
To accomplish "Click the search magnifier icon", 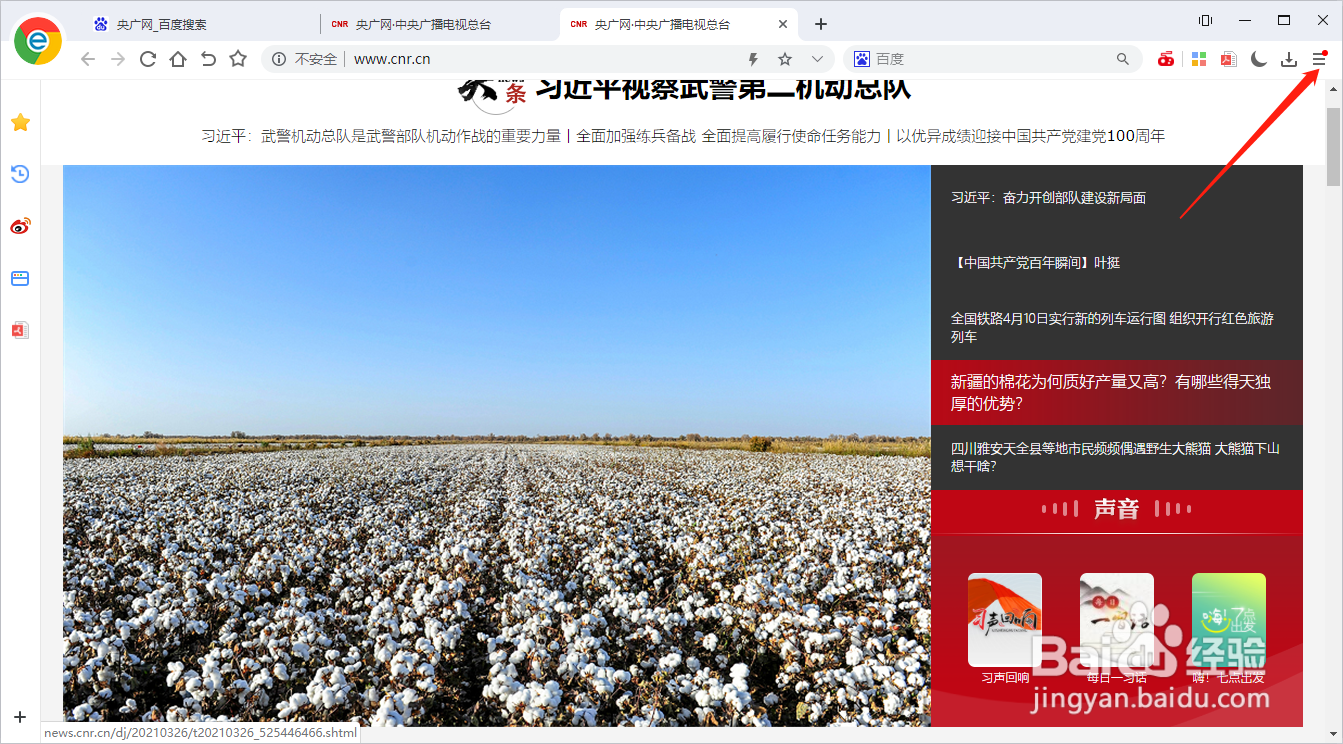I will (1123, 59).
